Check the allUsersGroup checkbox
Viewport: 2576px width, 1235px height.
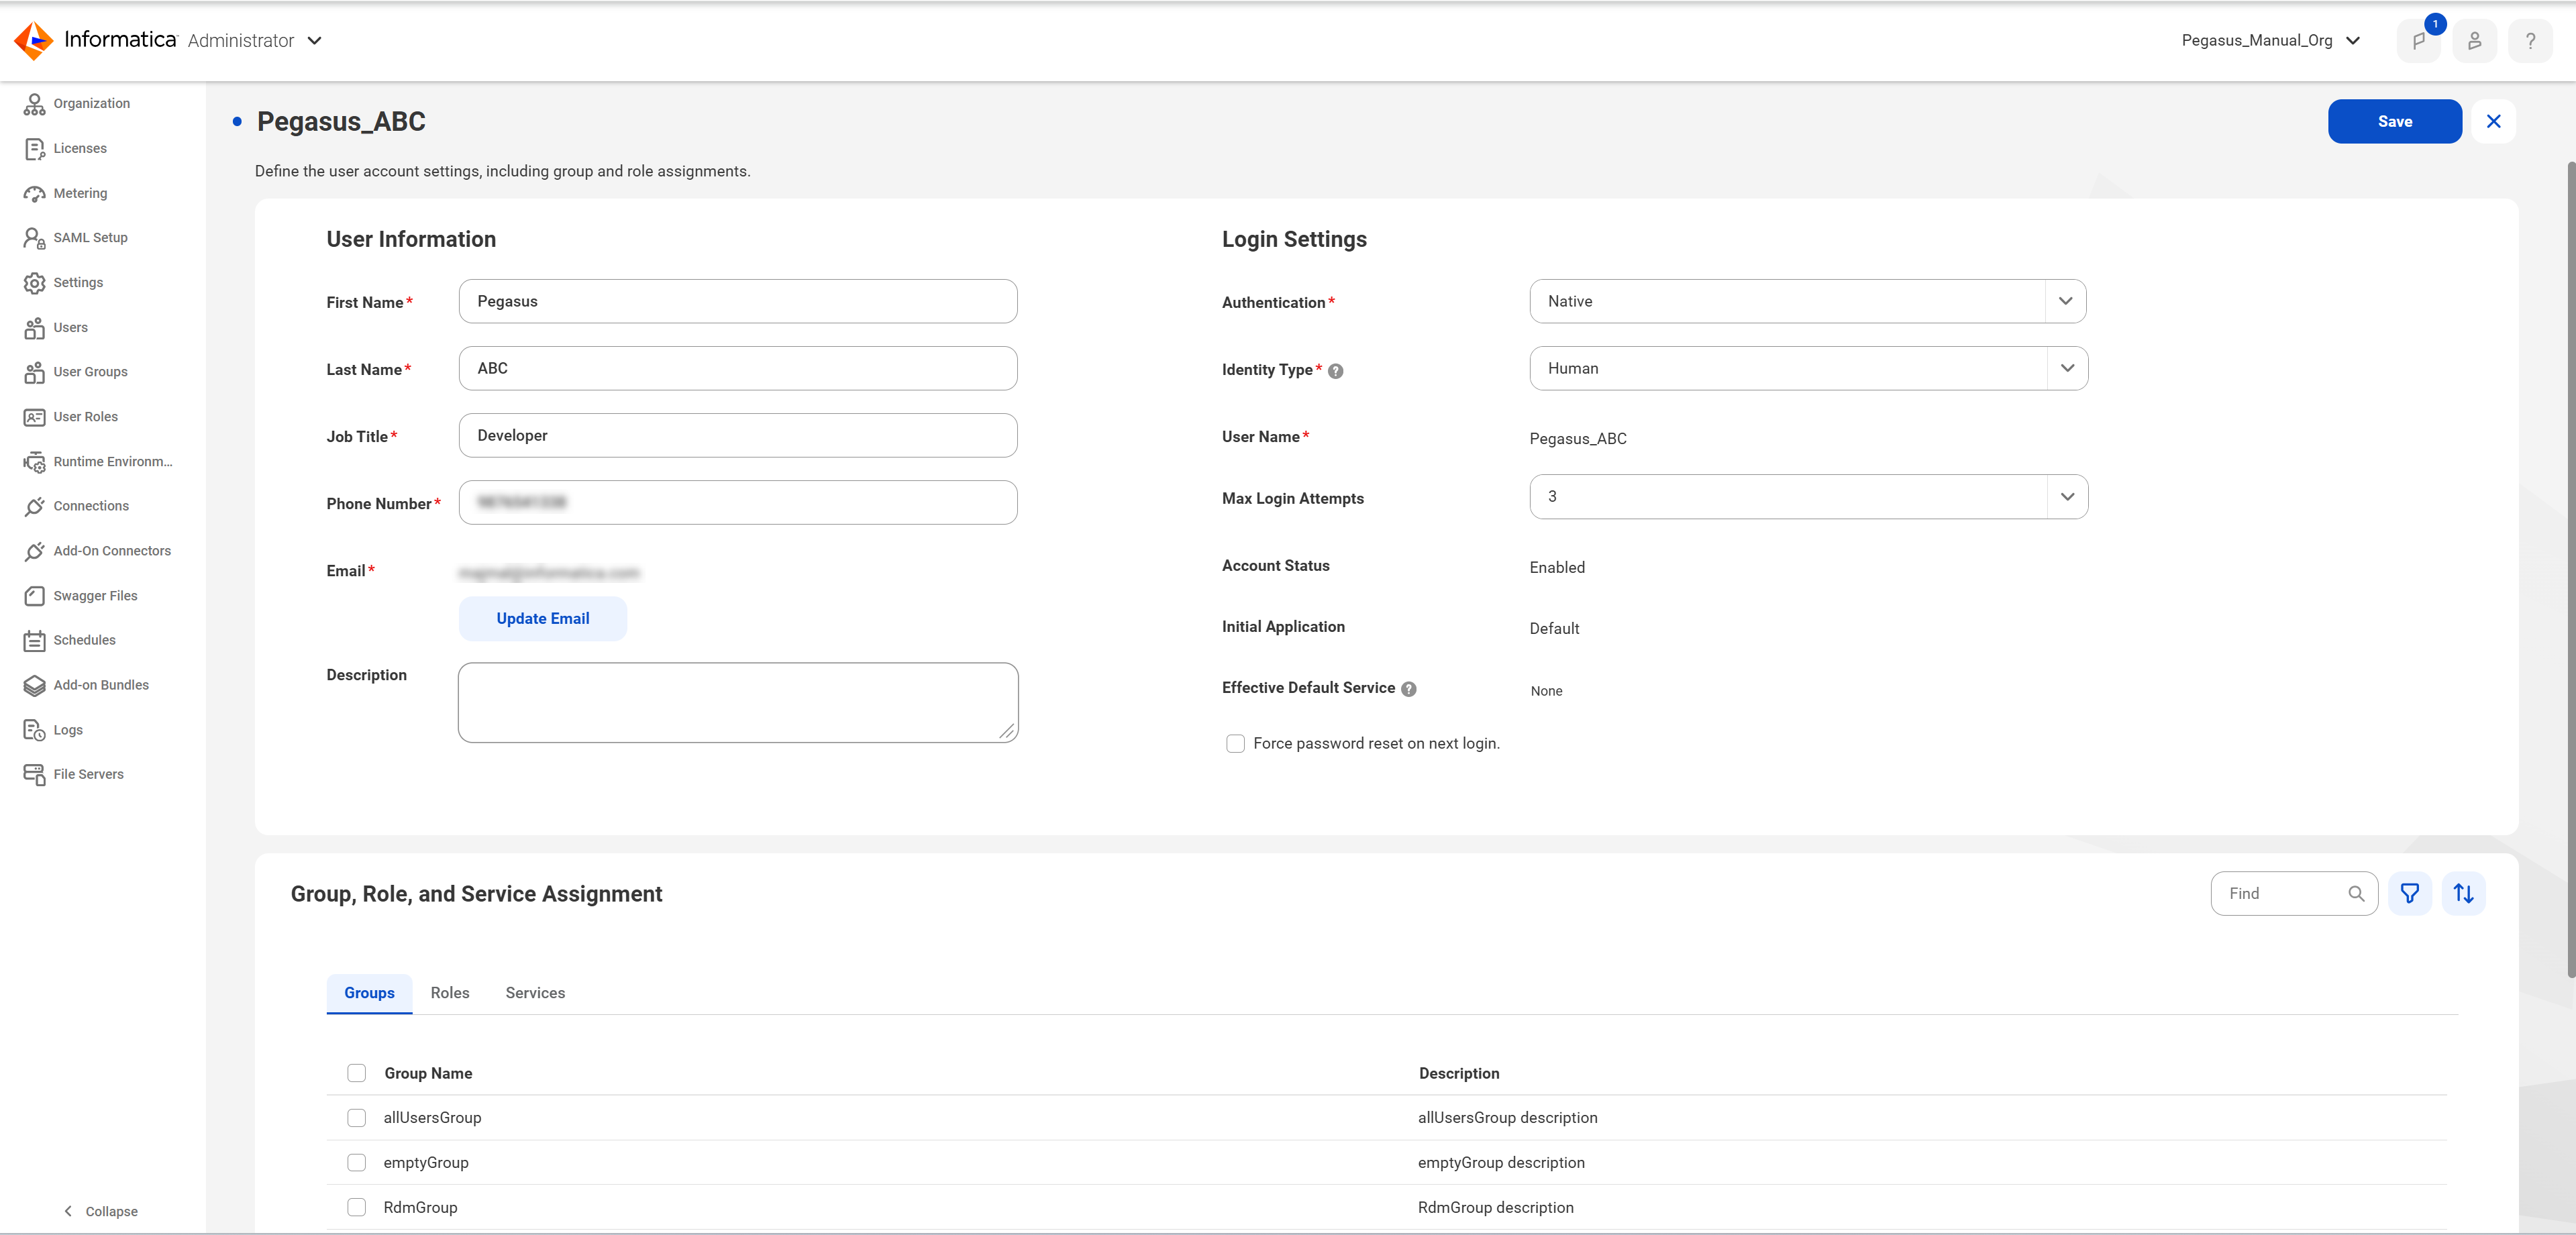[356, 1118]
